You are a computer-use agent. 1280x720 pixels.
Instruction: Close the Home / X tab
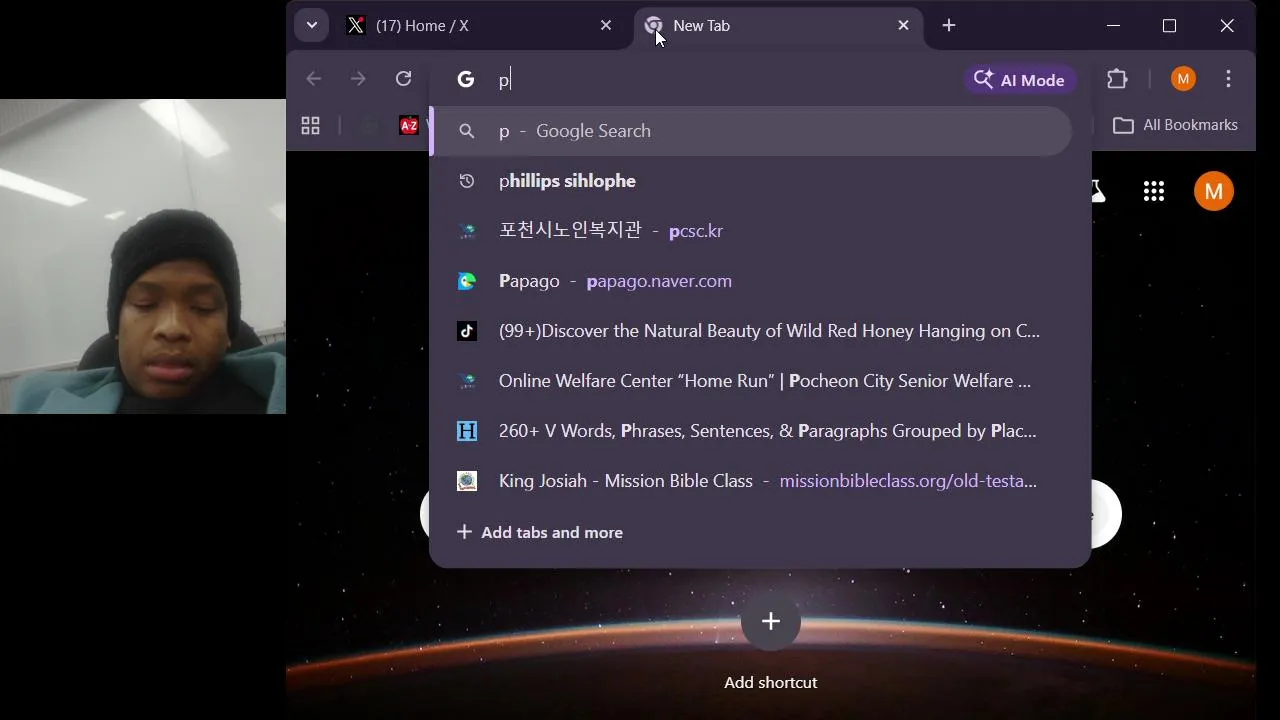tap(606, 26)
